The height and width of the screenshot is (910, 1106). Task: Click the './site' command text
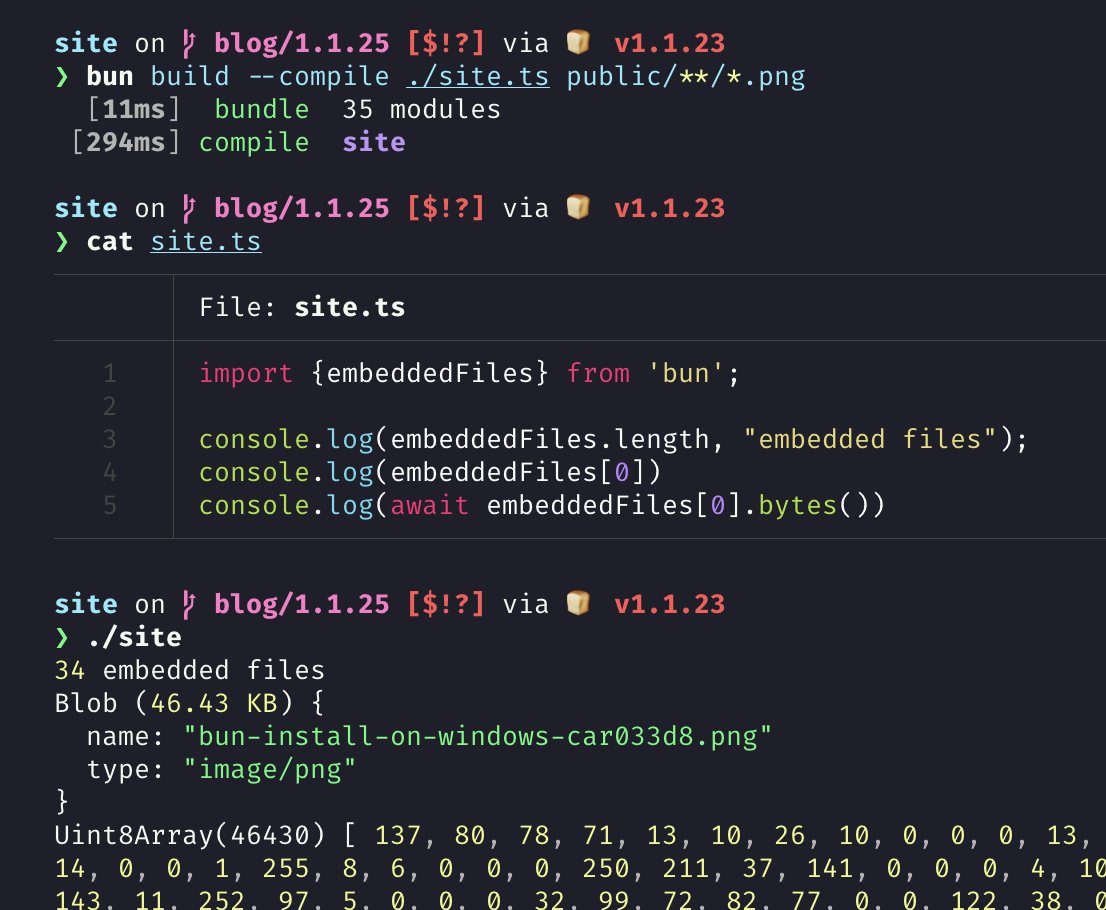[134, 637]
